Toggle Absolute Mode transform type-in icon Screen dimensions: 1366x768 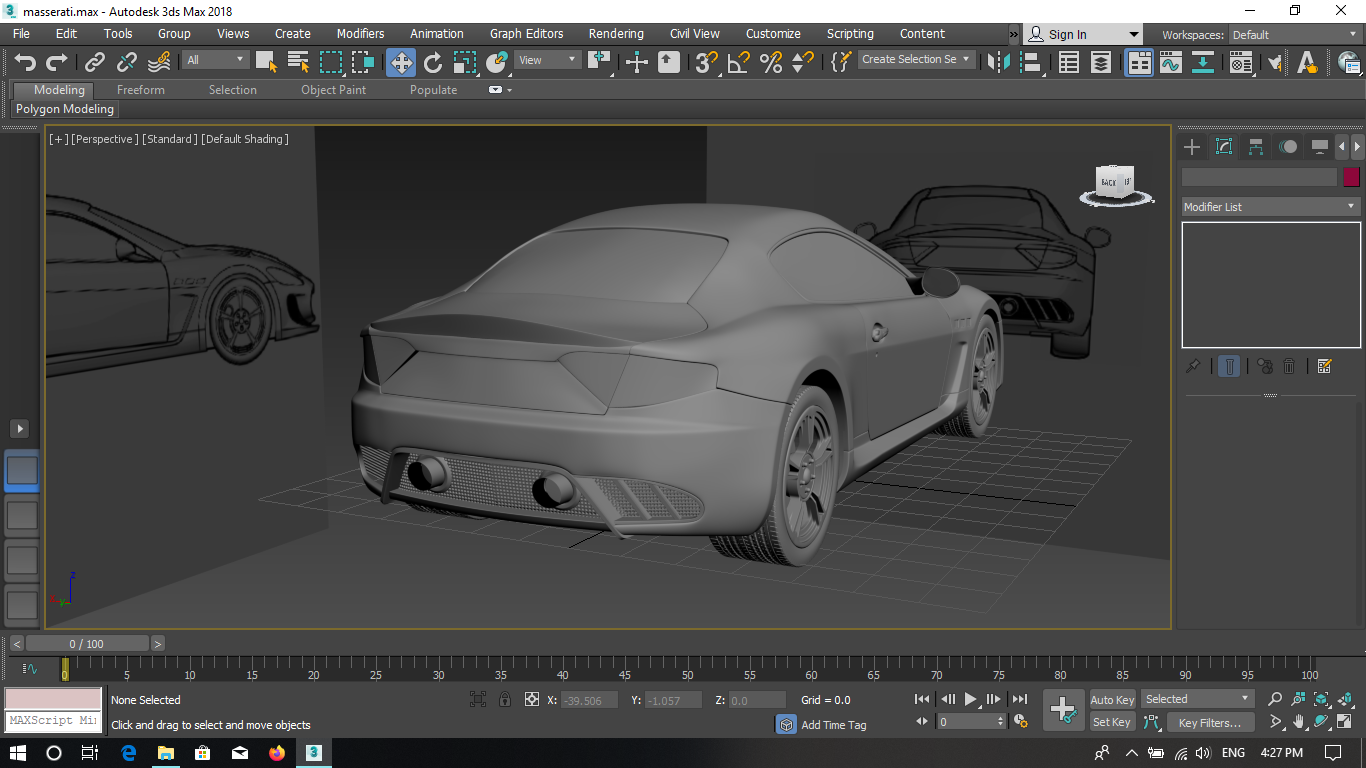[532, 700]
